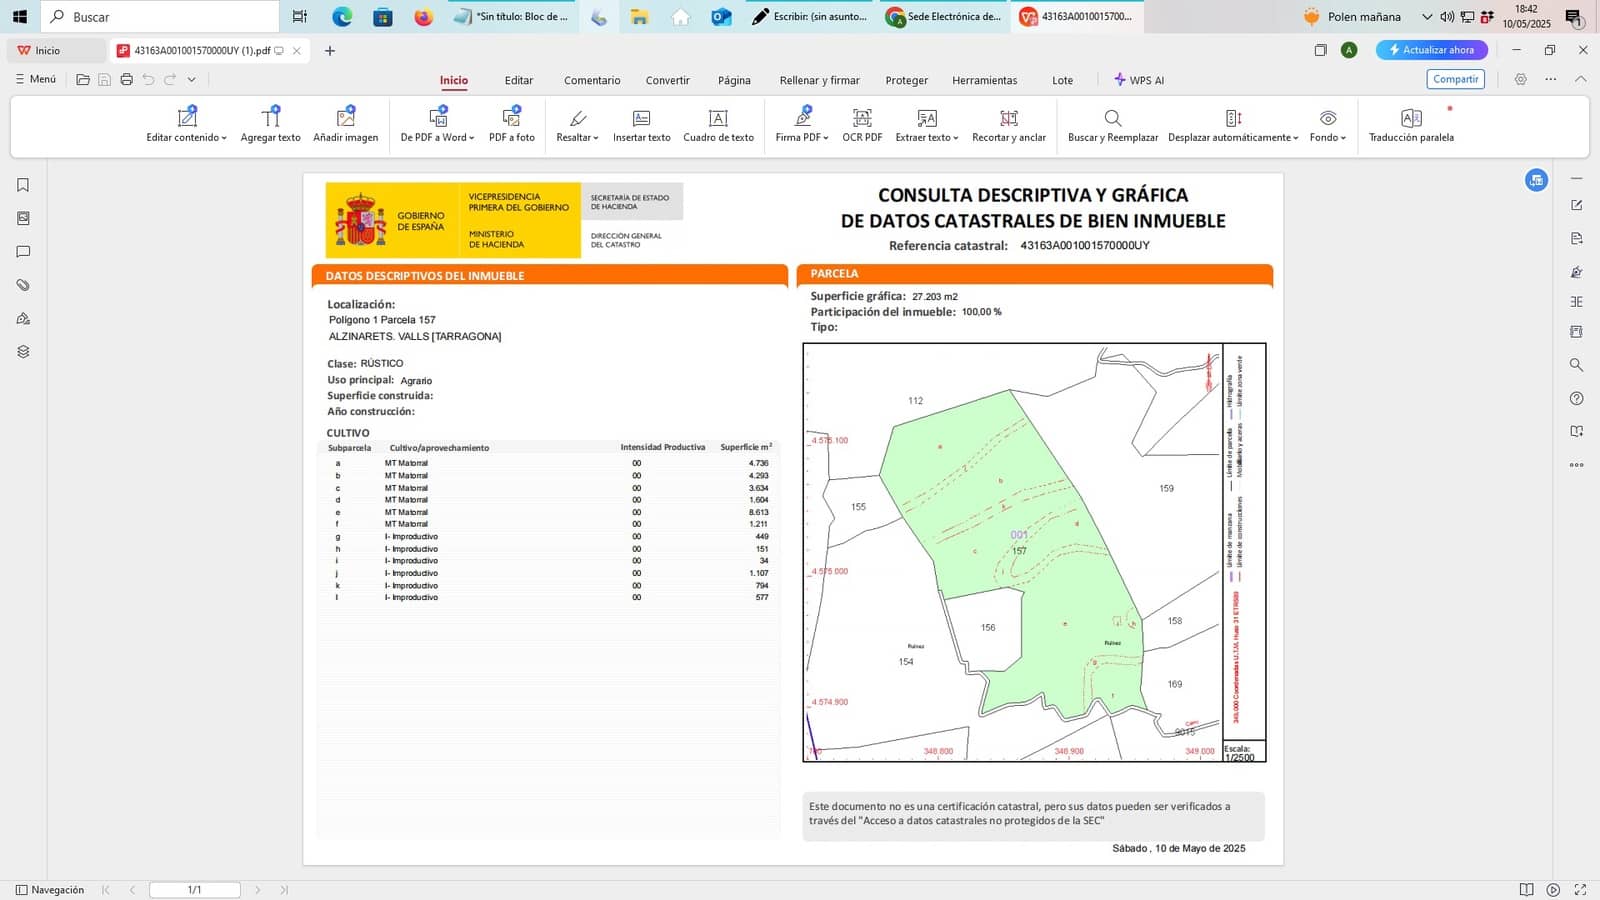1600x900 pixels.
Task: Launch Traducción paralela
Action: 1411,125
